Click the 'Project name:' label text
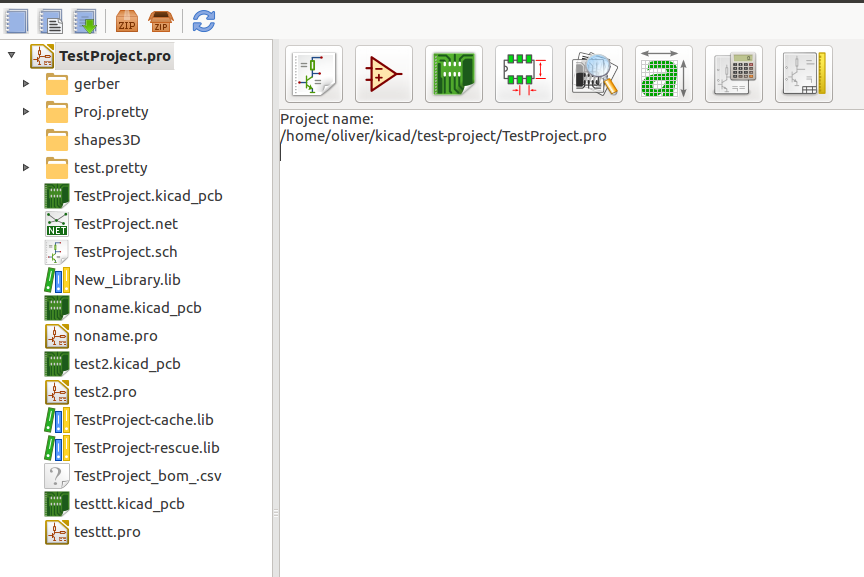Screen dimensions: 864x577 point(327,119)
